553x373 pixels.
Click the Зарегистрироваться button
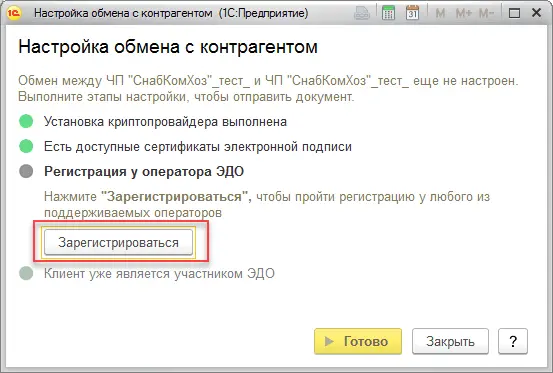pos(118,242)
